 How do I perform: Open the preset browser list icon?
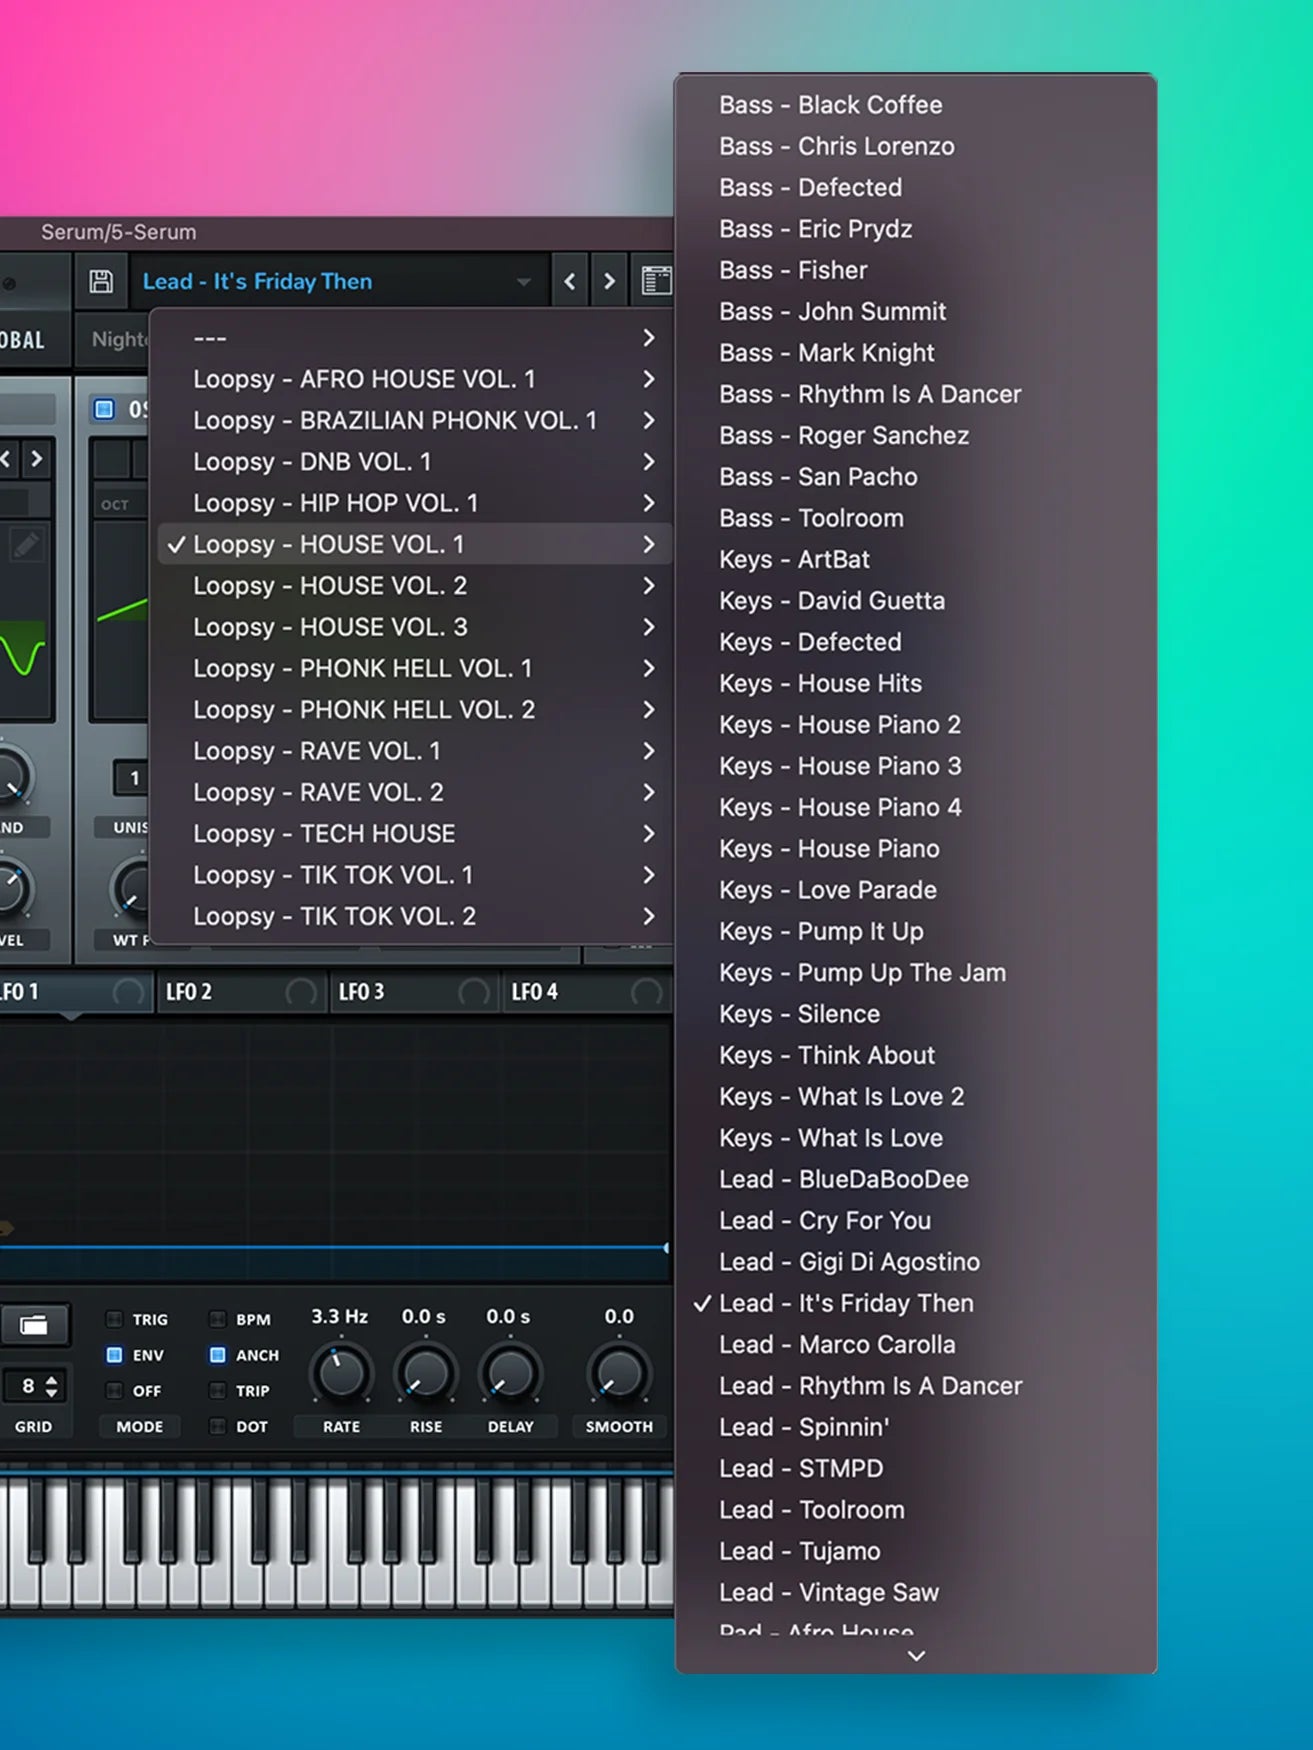(x=656, y=281)
